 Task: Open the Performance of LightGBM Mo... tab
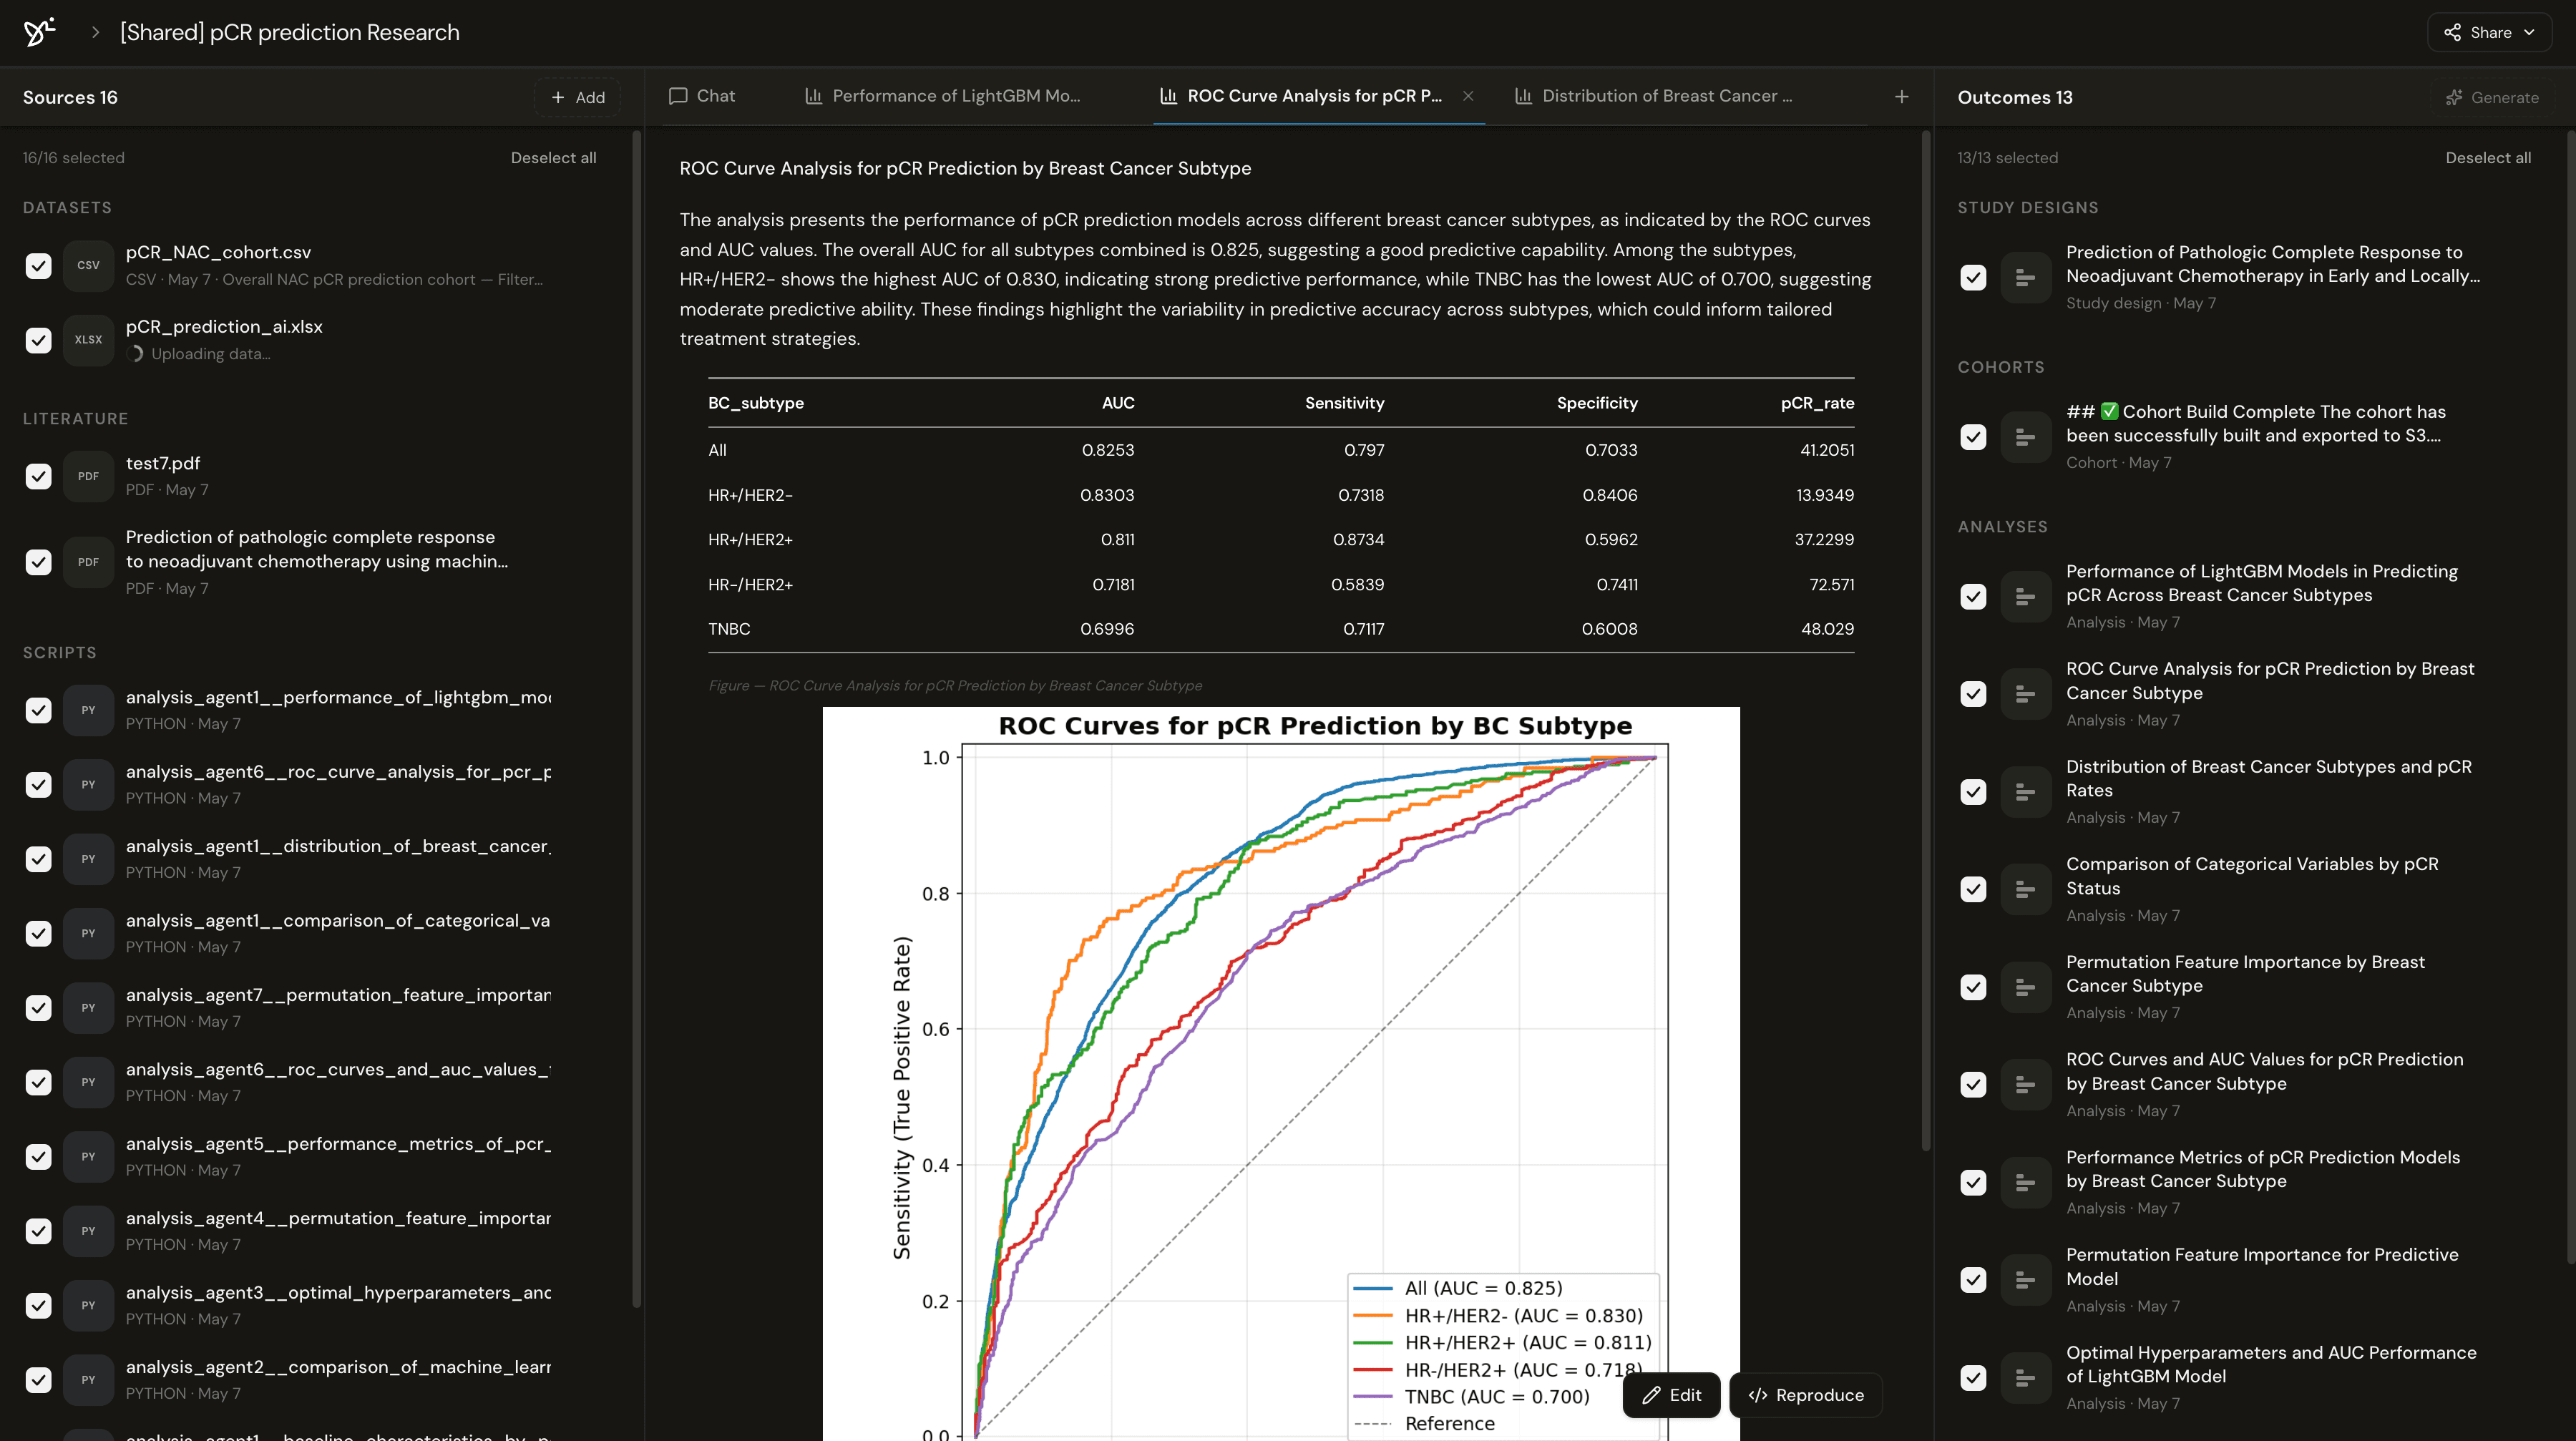coord(943,96)
